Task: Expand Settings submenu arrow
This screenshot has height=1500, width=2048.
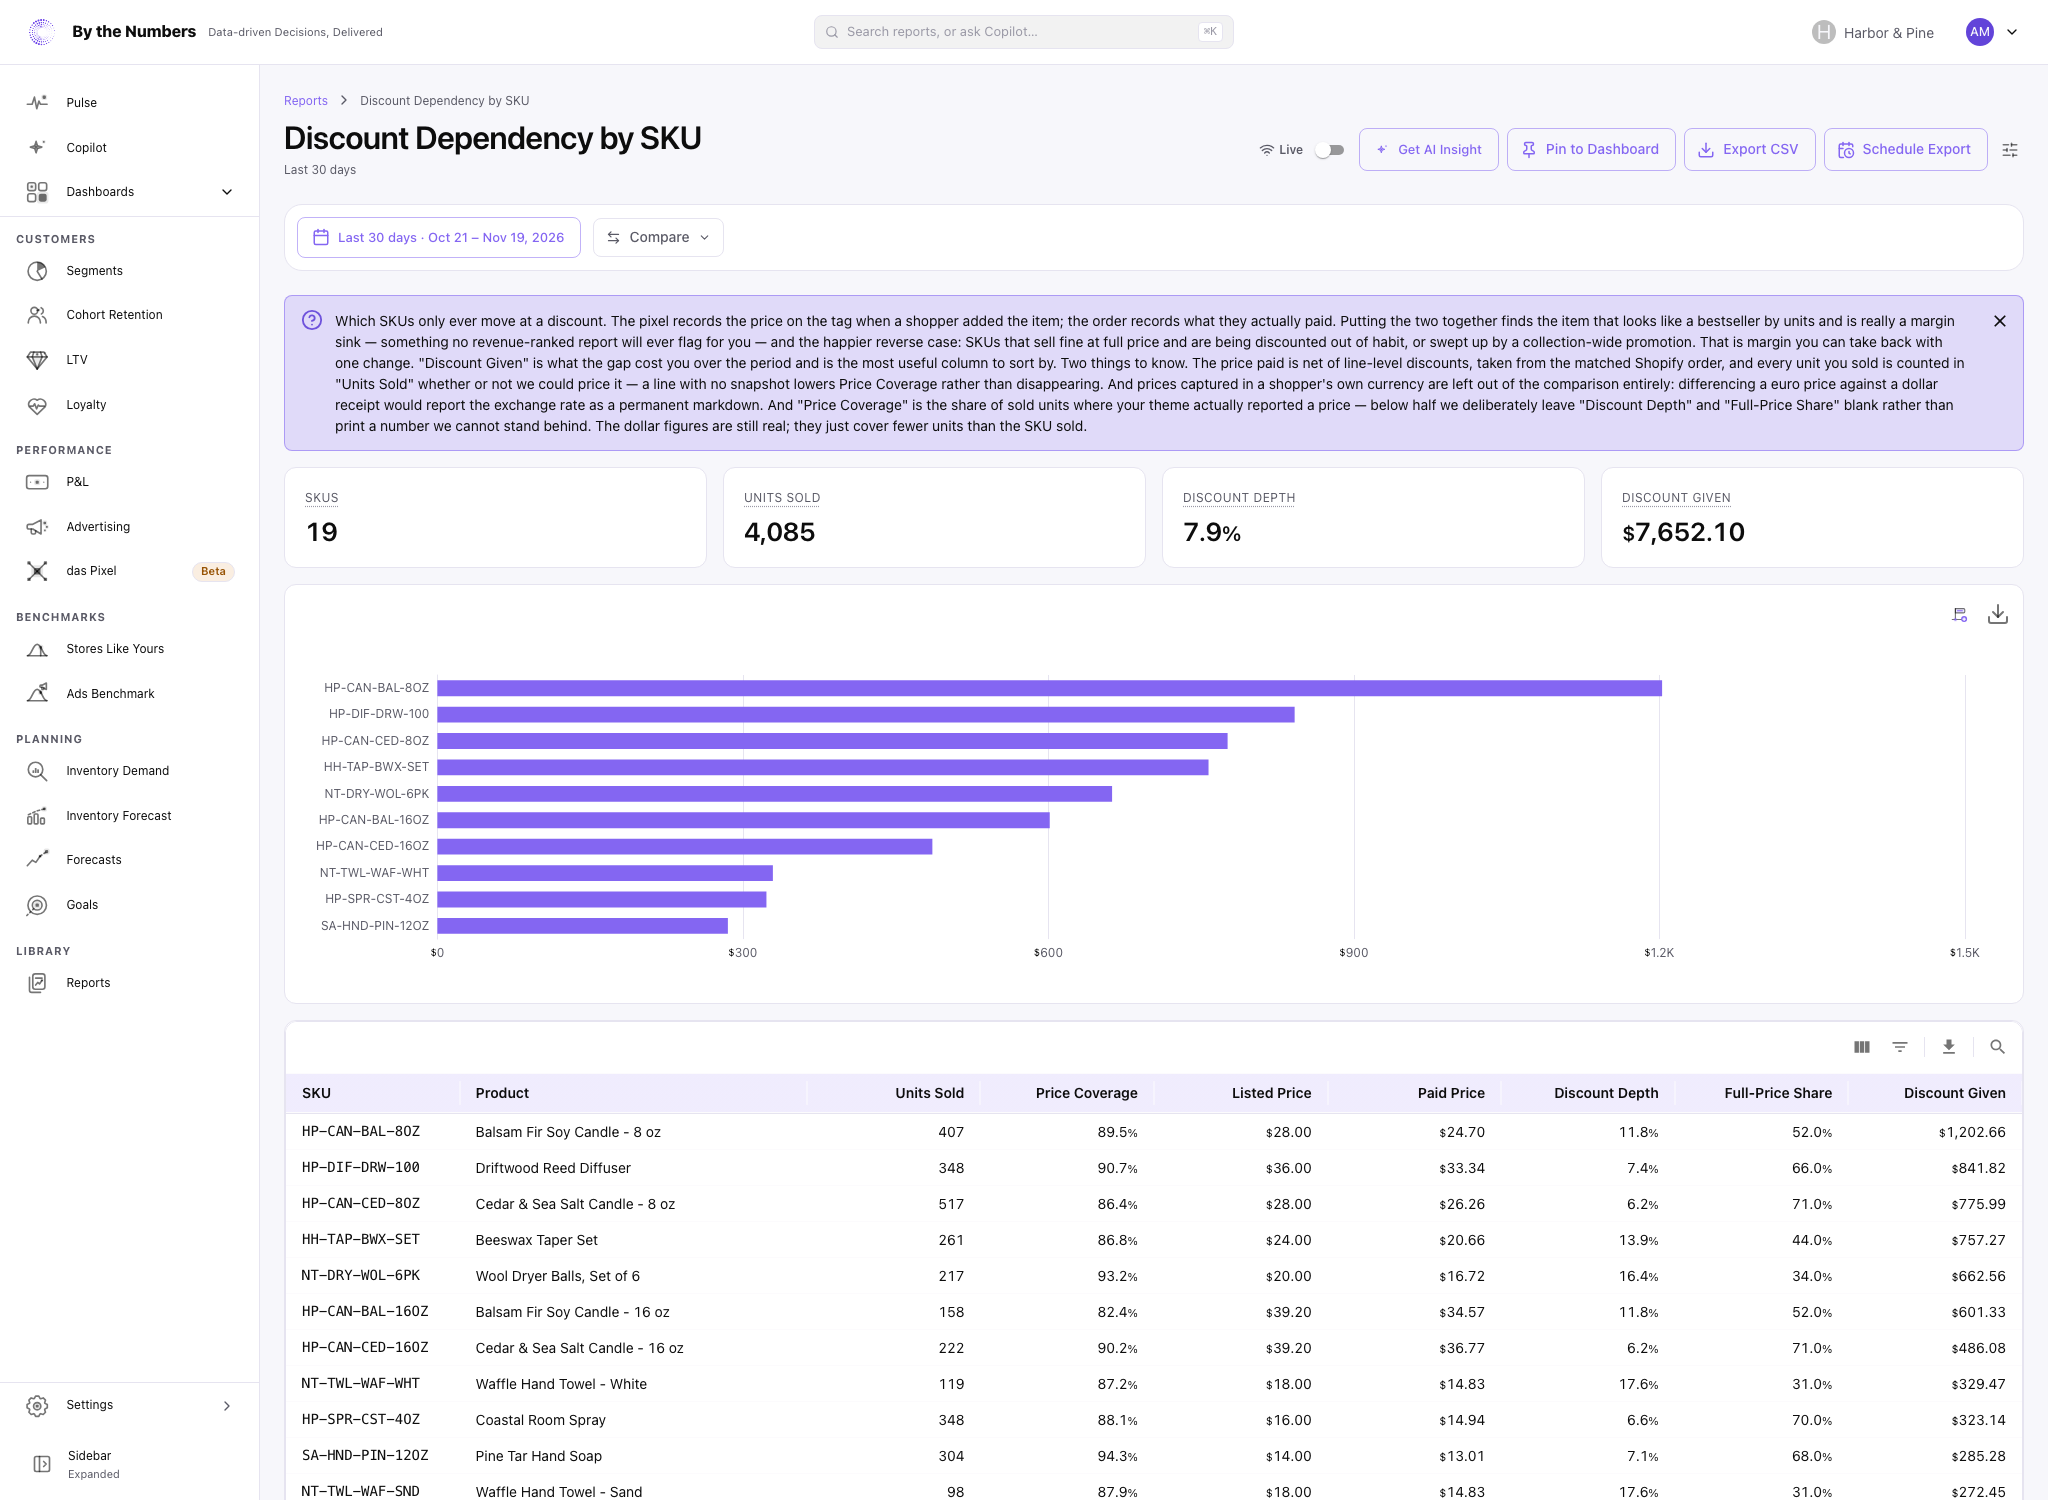Action: 227,1406
